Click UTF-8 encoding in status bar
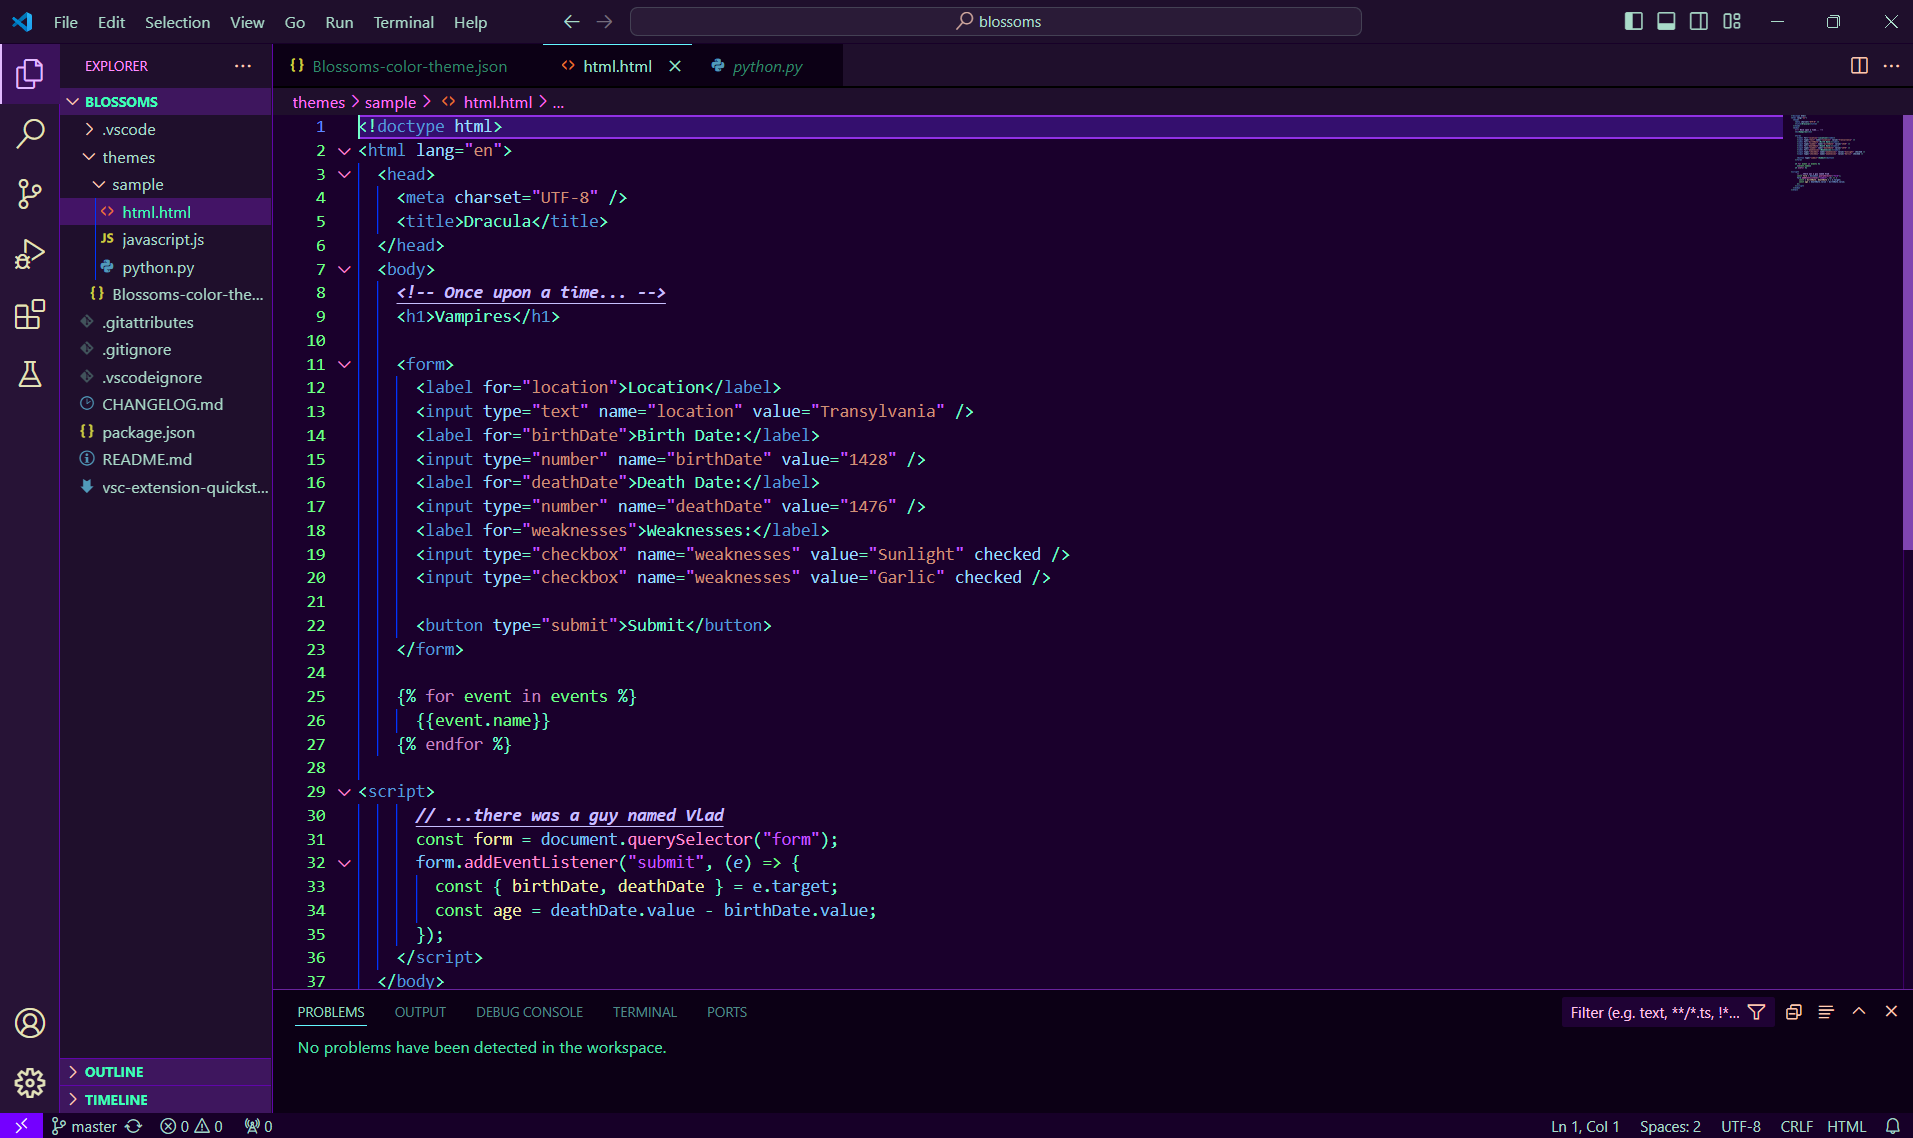 point(1741,1126)
